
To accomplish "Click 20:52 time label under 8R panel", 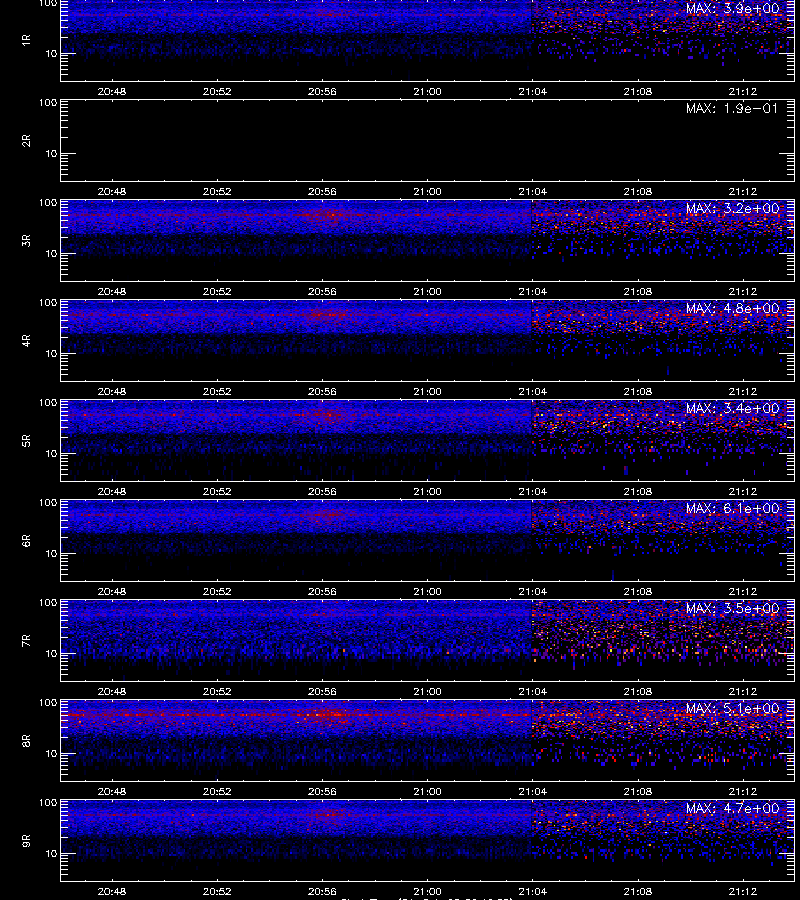I will (x=217, y=792).
